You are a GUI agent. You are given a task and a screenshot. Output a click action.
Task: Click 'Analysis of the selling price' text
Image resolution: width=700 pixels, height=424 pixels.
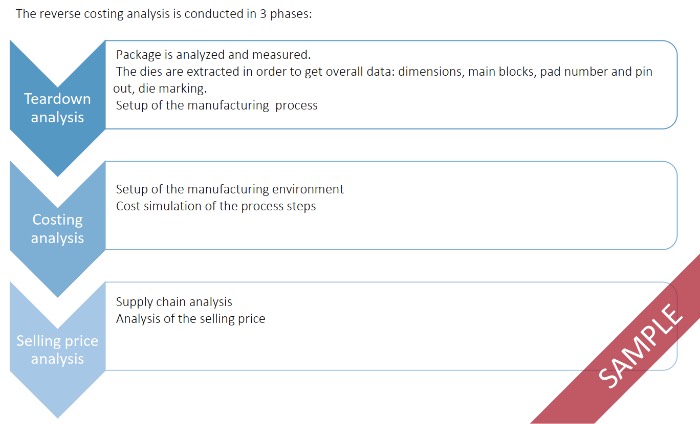(190, 318)
